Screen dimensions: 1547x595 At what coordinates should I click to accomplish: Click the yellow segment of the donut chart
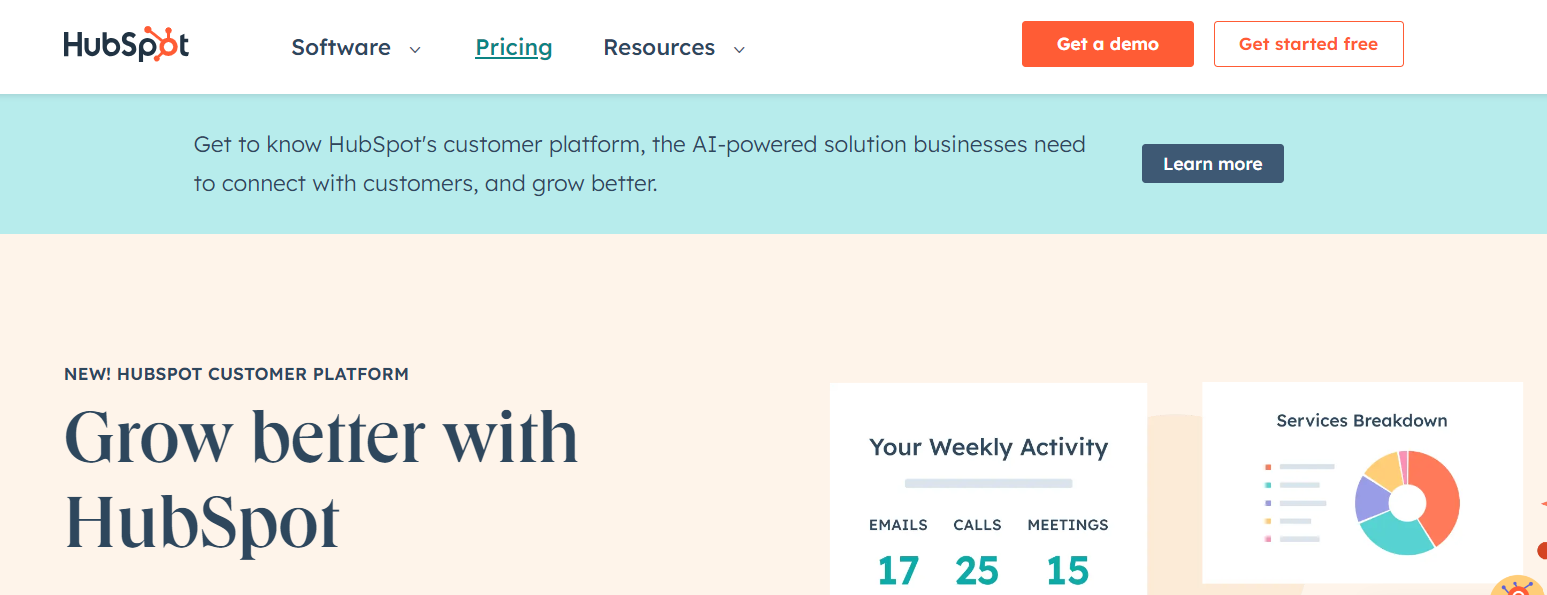[1384, 468]
